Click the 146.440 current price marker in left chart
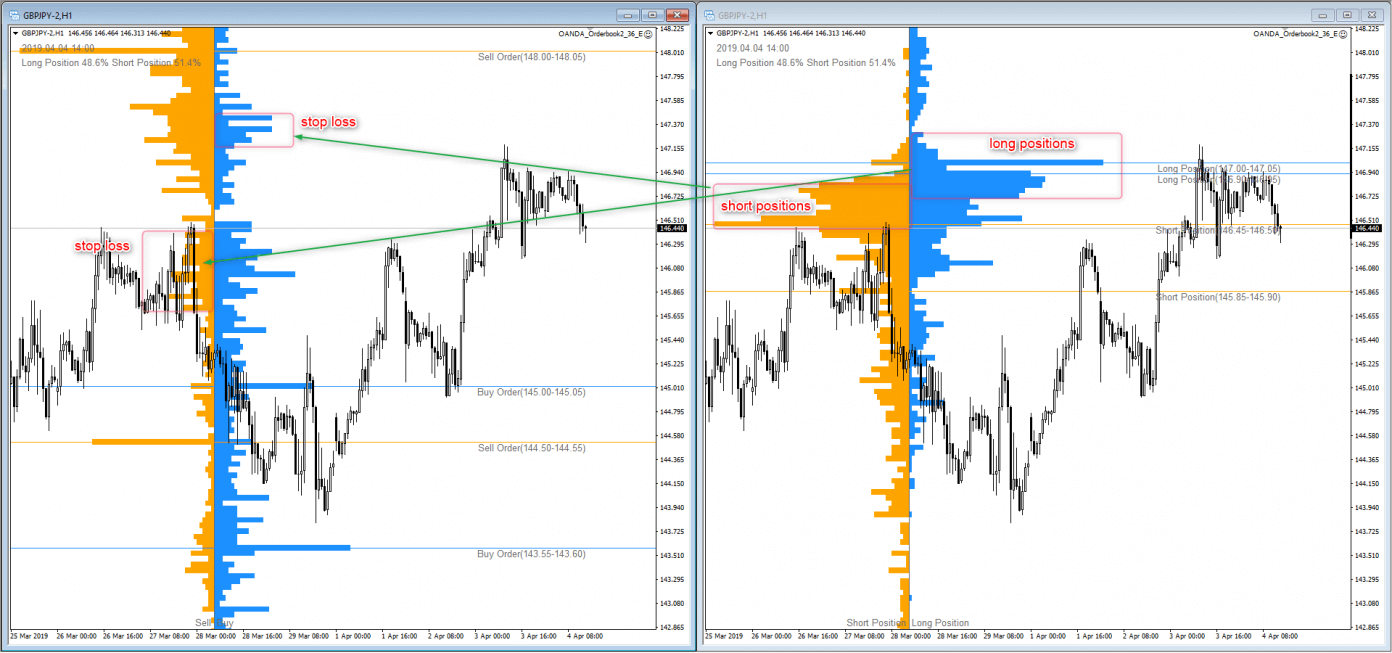The image size is (1392, 653). click(x=672, y=228)
